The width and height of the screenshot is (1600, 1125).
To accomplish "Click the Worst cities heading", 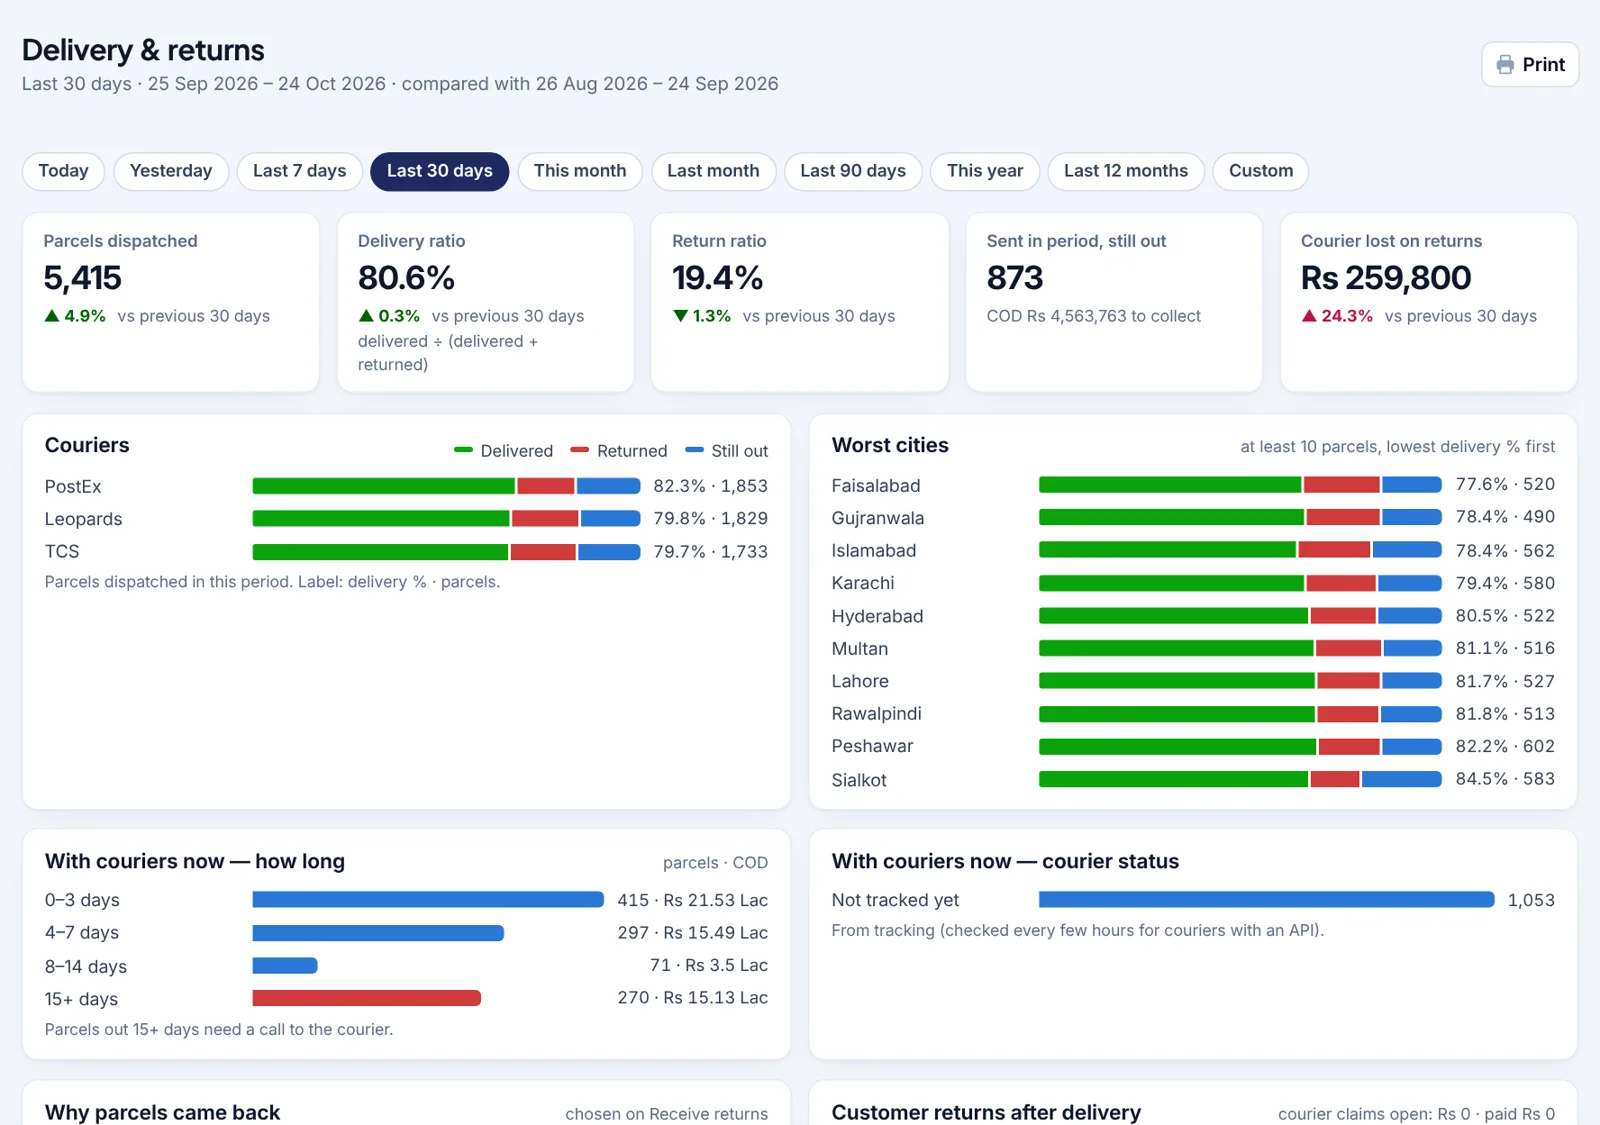I will pos(890,446).
